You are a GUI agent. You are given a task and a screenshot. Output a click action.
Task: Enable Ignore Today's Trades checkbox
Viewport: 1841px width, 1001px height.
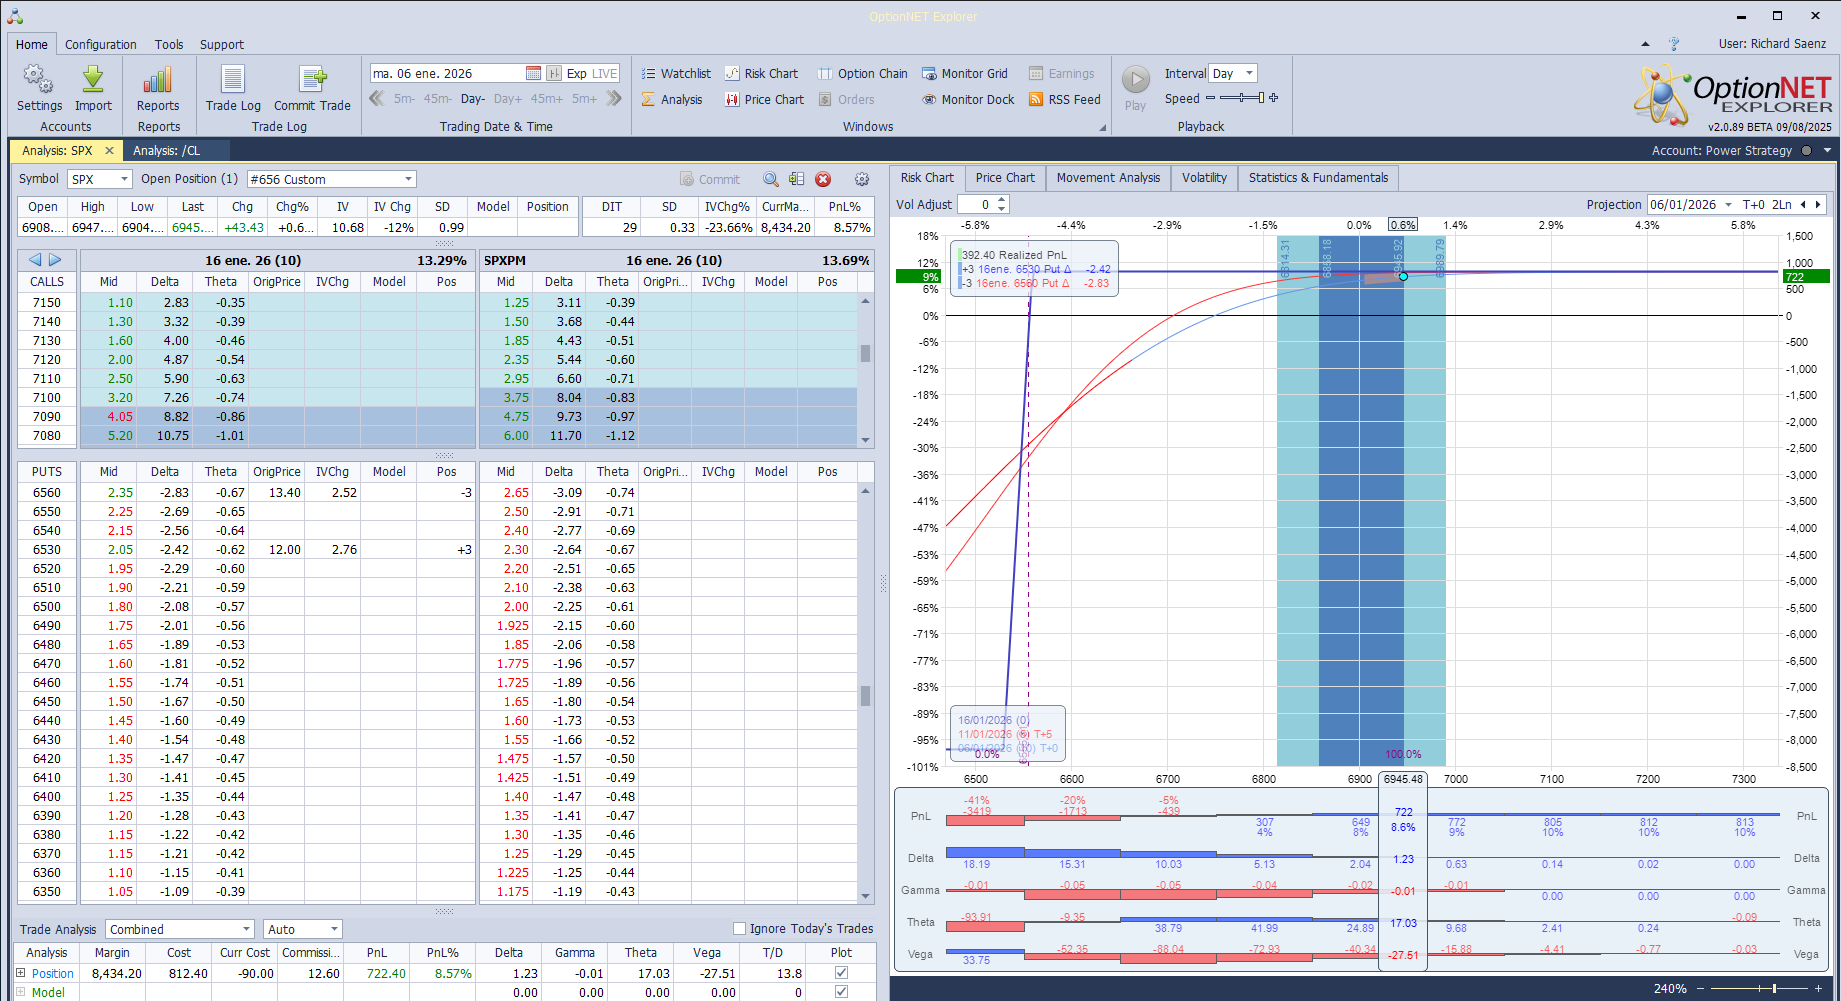click(740, 929)
